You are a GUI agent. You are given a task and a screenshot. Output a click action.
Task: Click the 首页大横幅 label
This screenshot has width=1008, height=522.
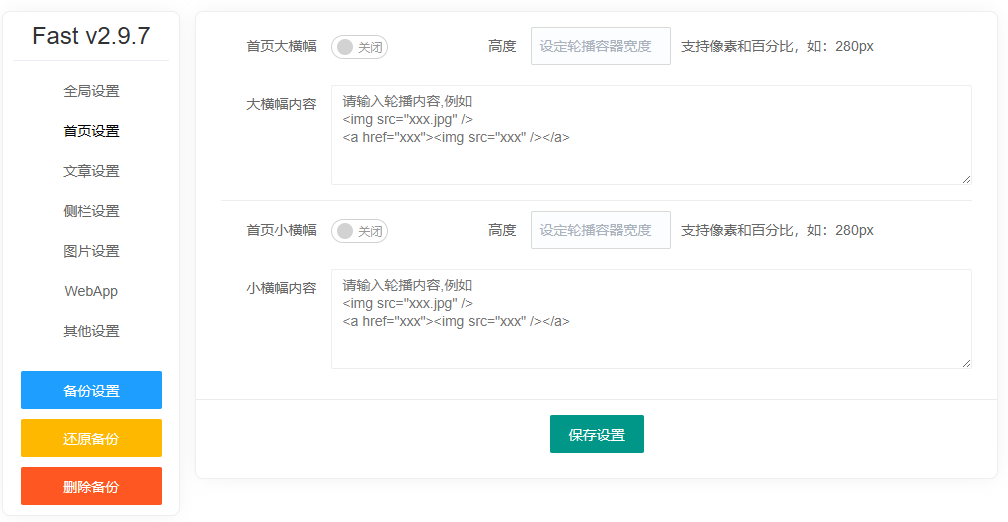pyautogui.click(x=282, y=46)
